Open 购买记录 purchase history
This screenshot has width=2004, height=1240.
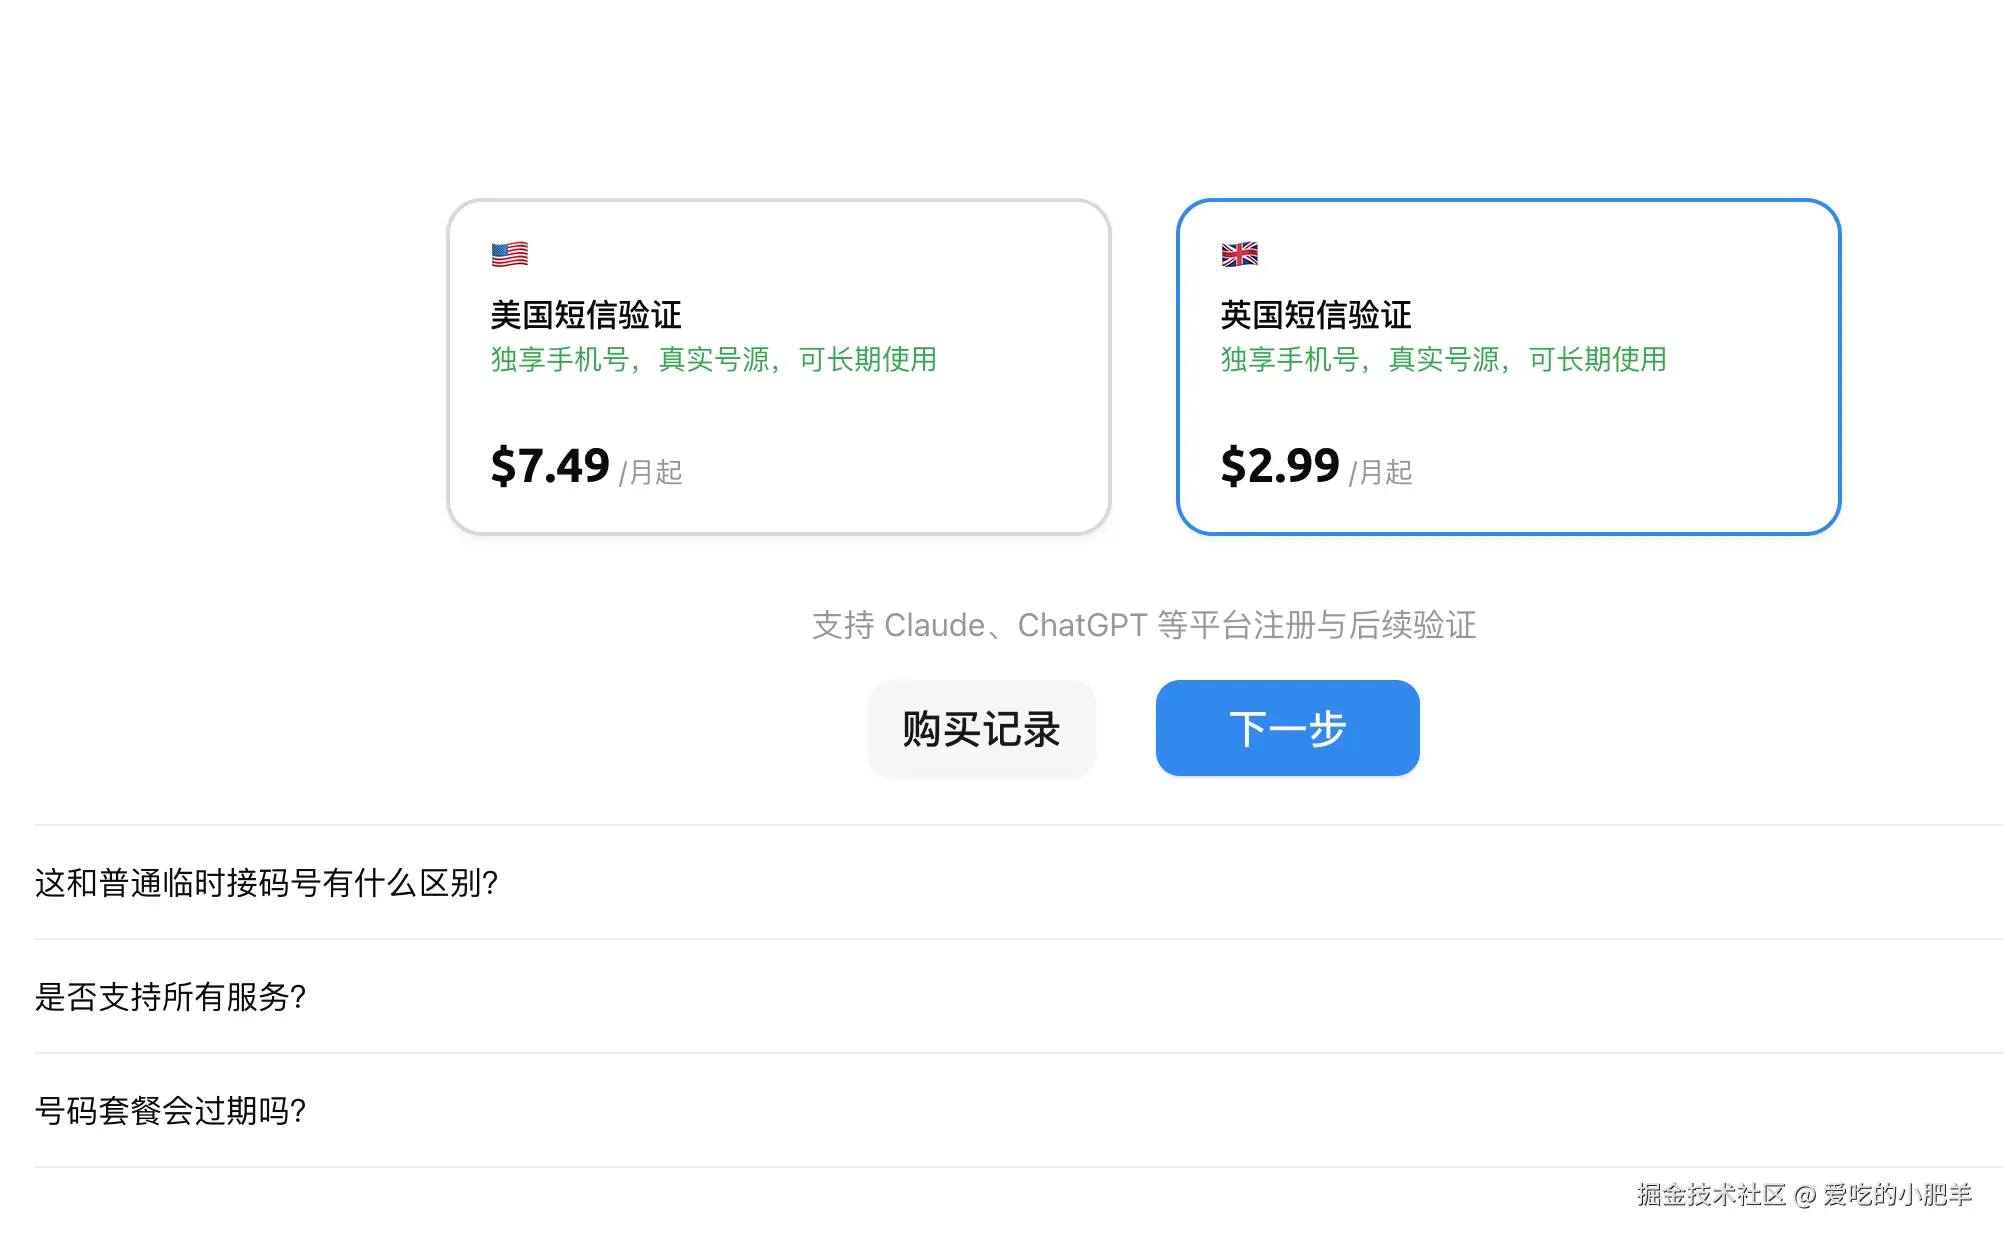coord(981,729)
